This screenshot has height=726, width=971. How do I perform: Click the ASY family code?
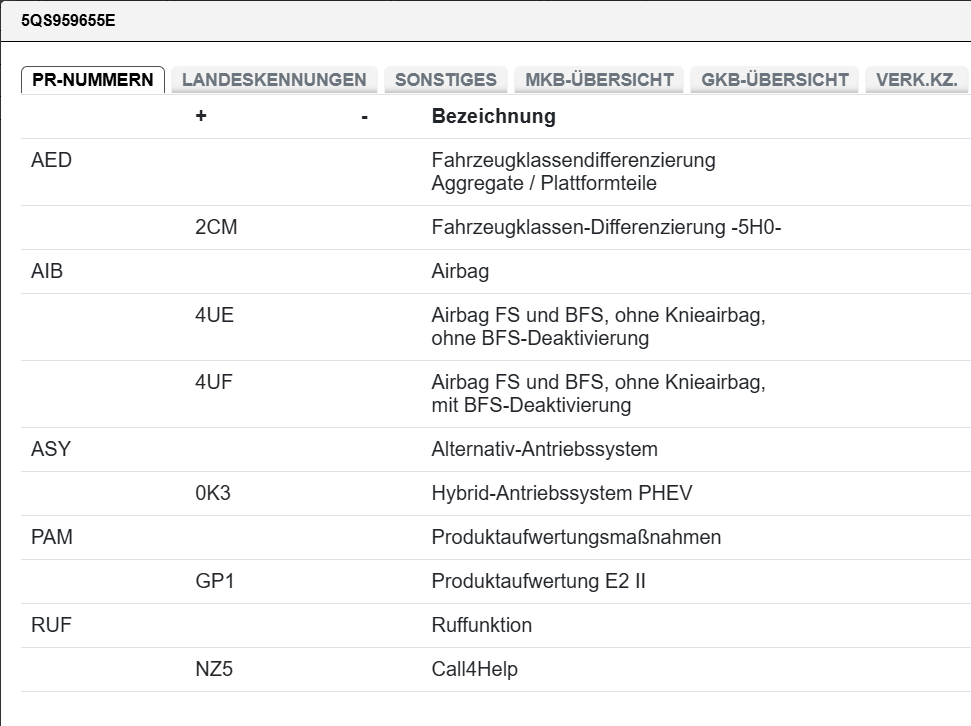pos(51,449)
